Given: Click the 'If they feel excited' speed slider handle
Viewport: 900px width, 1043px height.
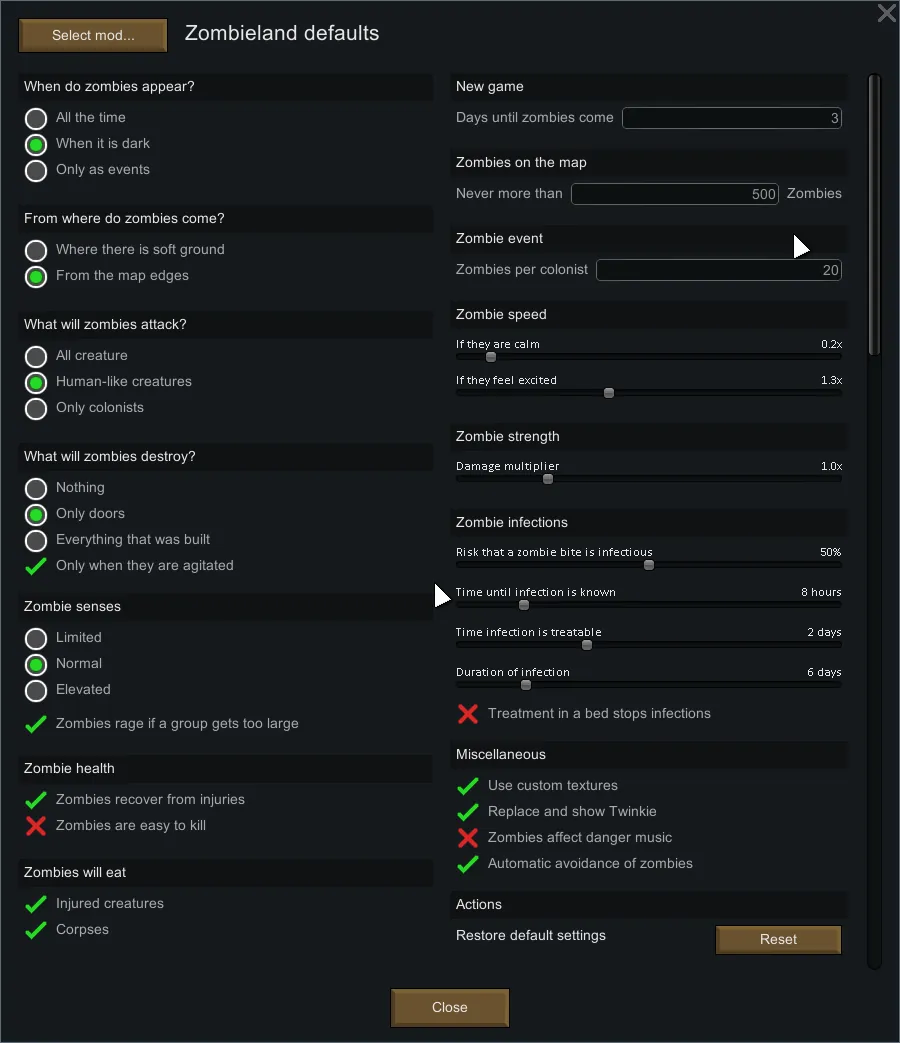Looking at the screenshot, I should pos(609,393).
